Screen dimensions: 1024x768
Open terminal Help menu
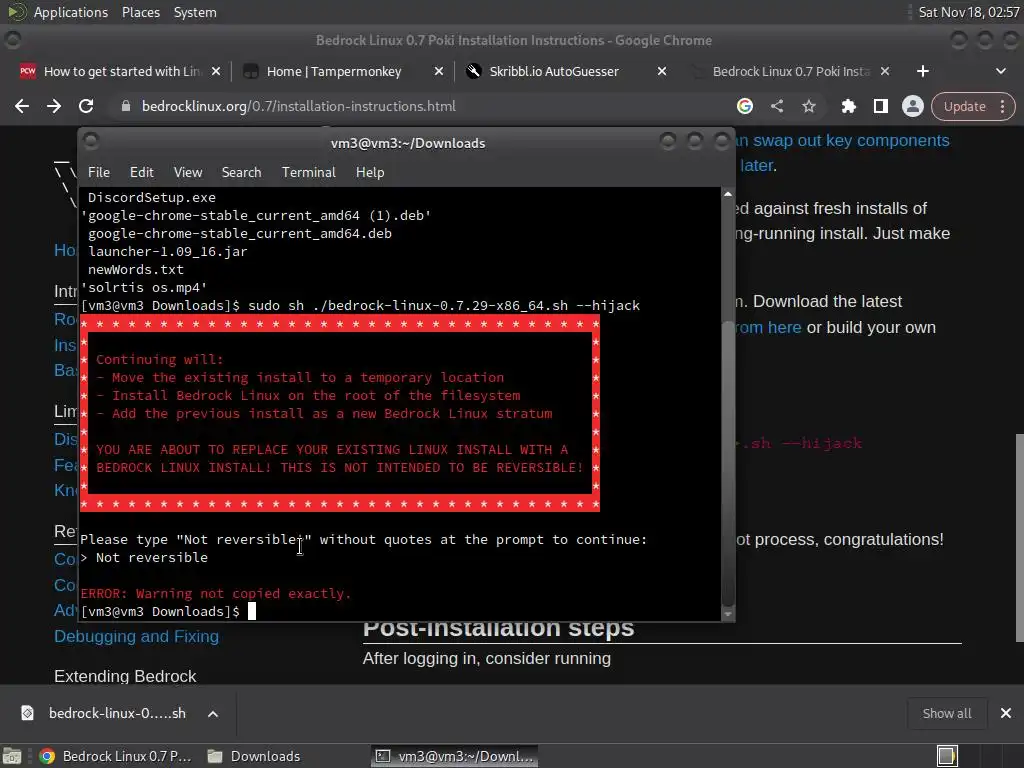pos(370,172)
